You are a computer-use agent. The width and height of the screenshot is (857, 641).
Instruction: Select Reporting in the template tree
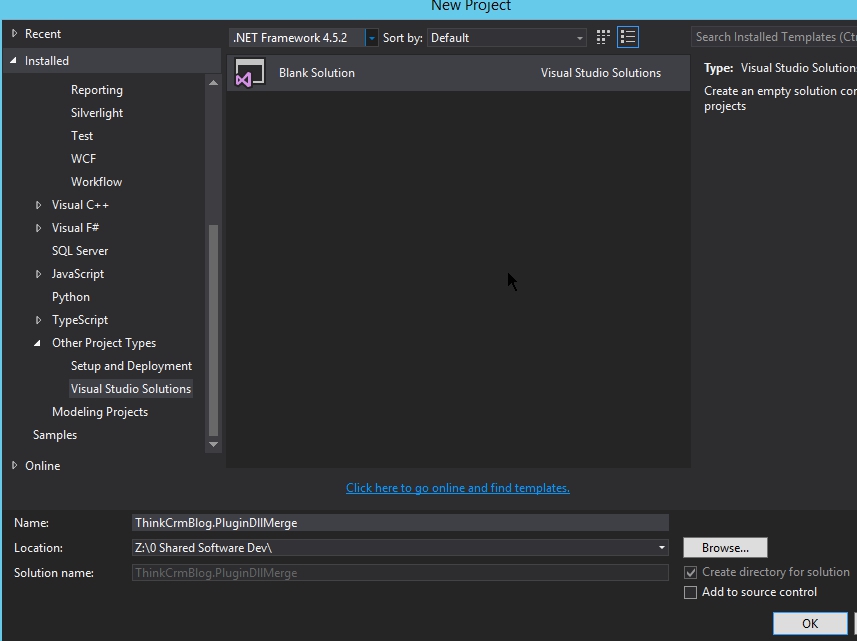click(x=97, y=90)
